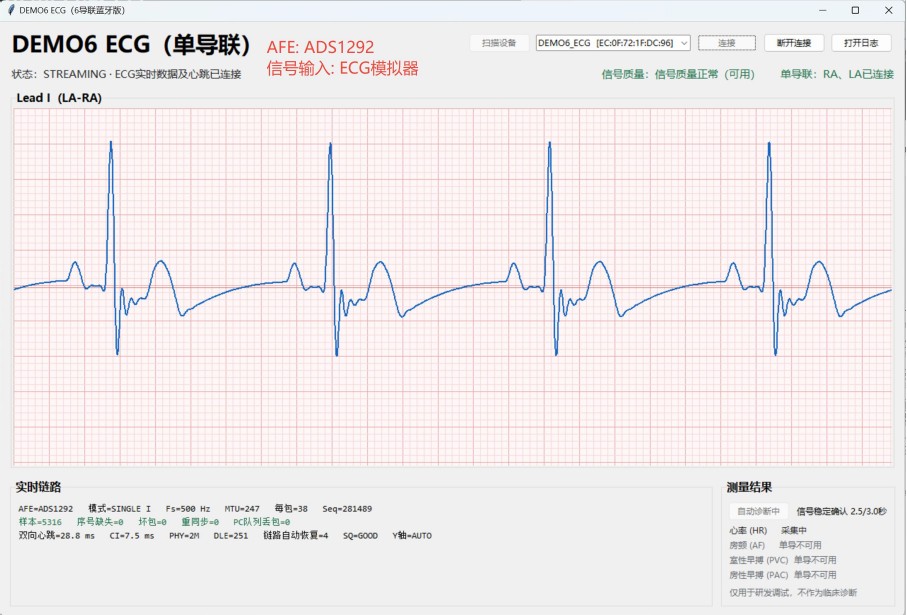Click the 状态: STREAMING status line
Image resolution: width=907 pixels, height=615 pixels.
[x=126, y=74]
